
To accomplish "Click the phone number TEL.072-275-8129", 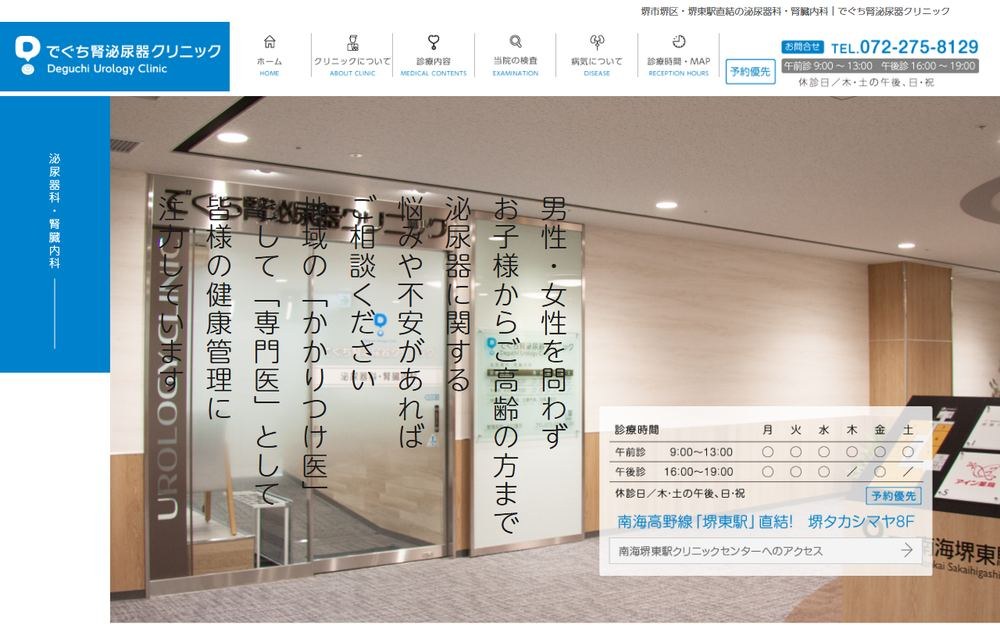I will (x=904, y=47).
